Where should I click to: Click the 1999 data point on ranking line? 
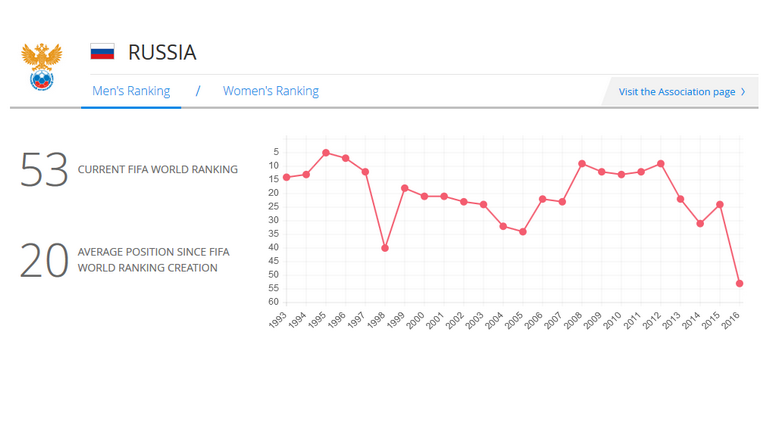(405, 188)
